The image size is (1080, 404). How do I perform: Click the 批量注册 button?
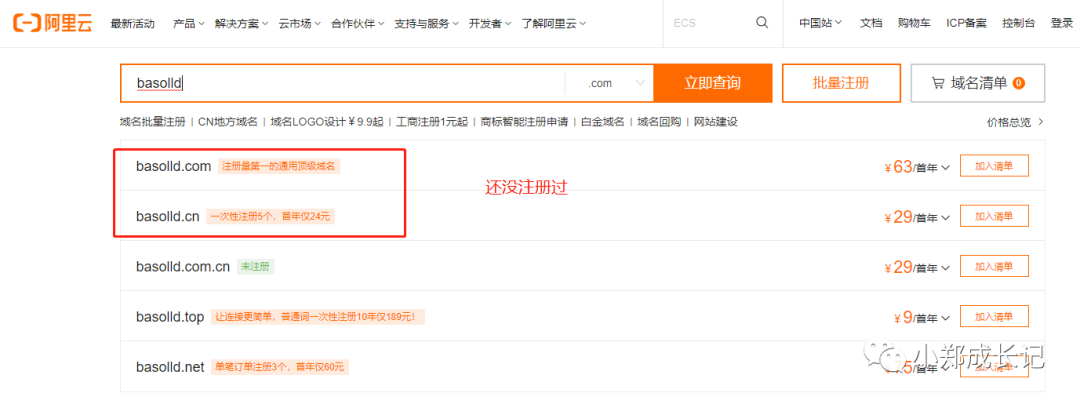pyautogui.click(x=840, y=84)
